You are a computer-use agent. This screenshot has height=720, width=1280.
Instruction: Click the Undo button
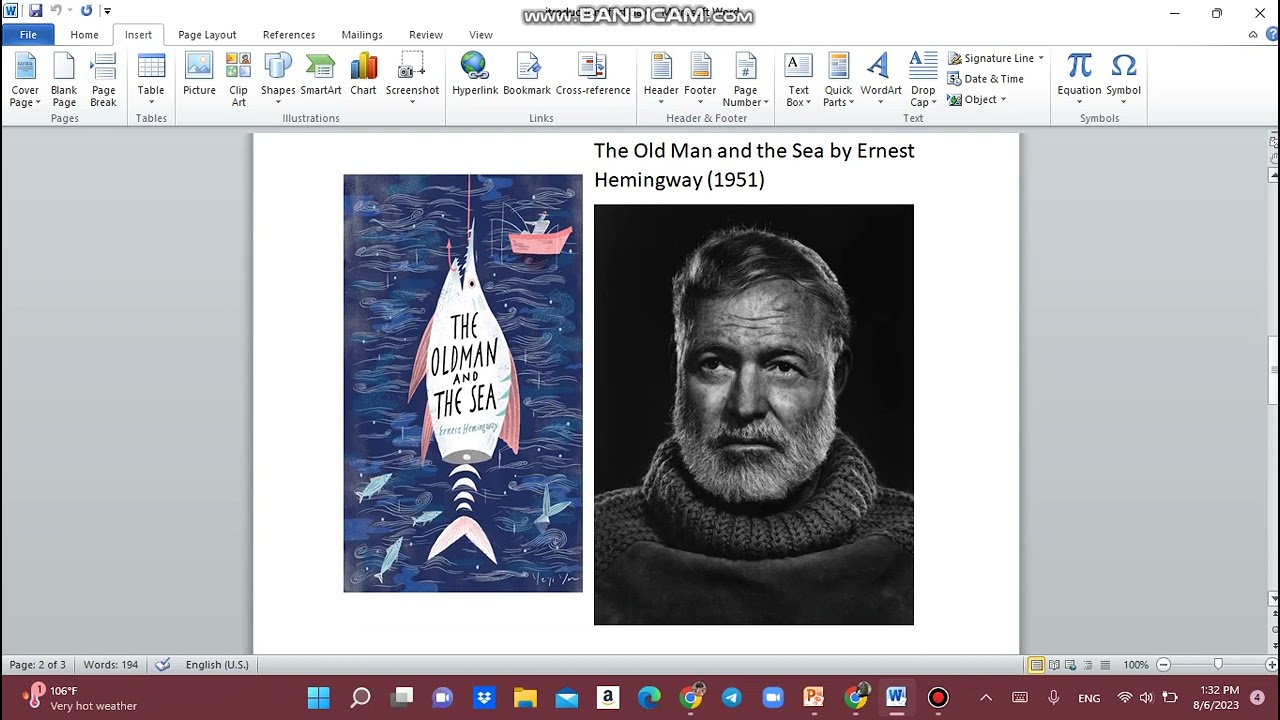(56, 11)
